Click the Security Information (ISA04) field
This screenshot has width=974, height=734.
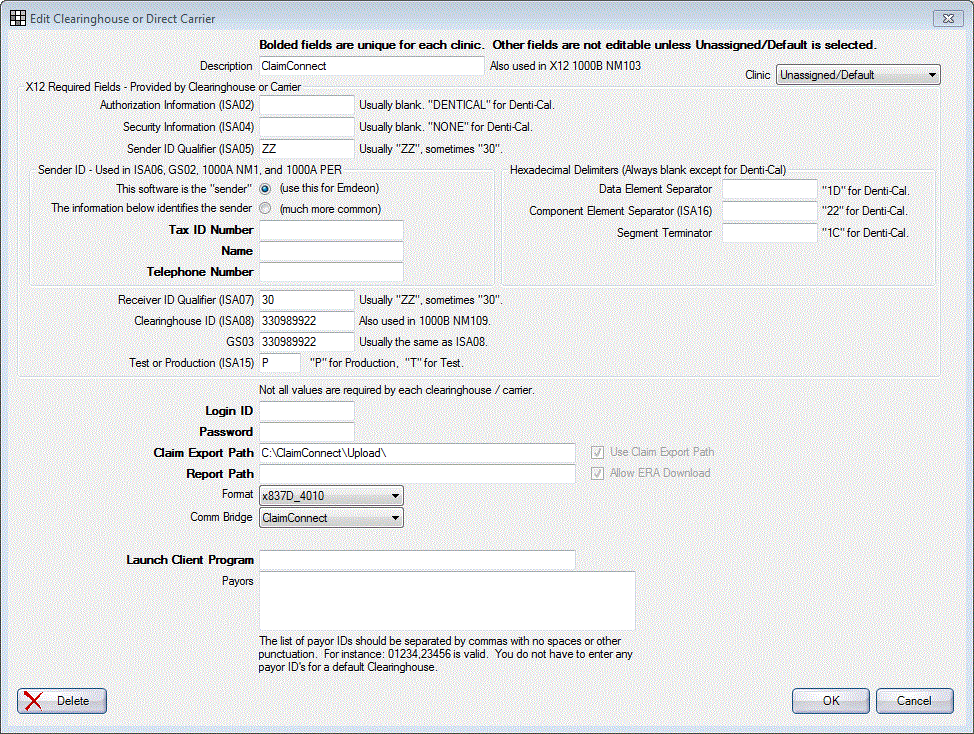coord(307,127)
